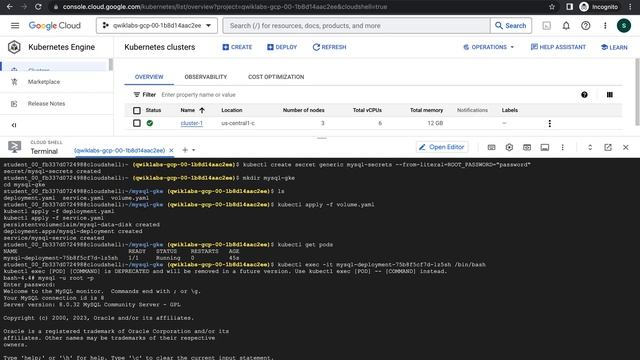Create a new Kubernetes cluster

237,47
